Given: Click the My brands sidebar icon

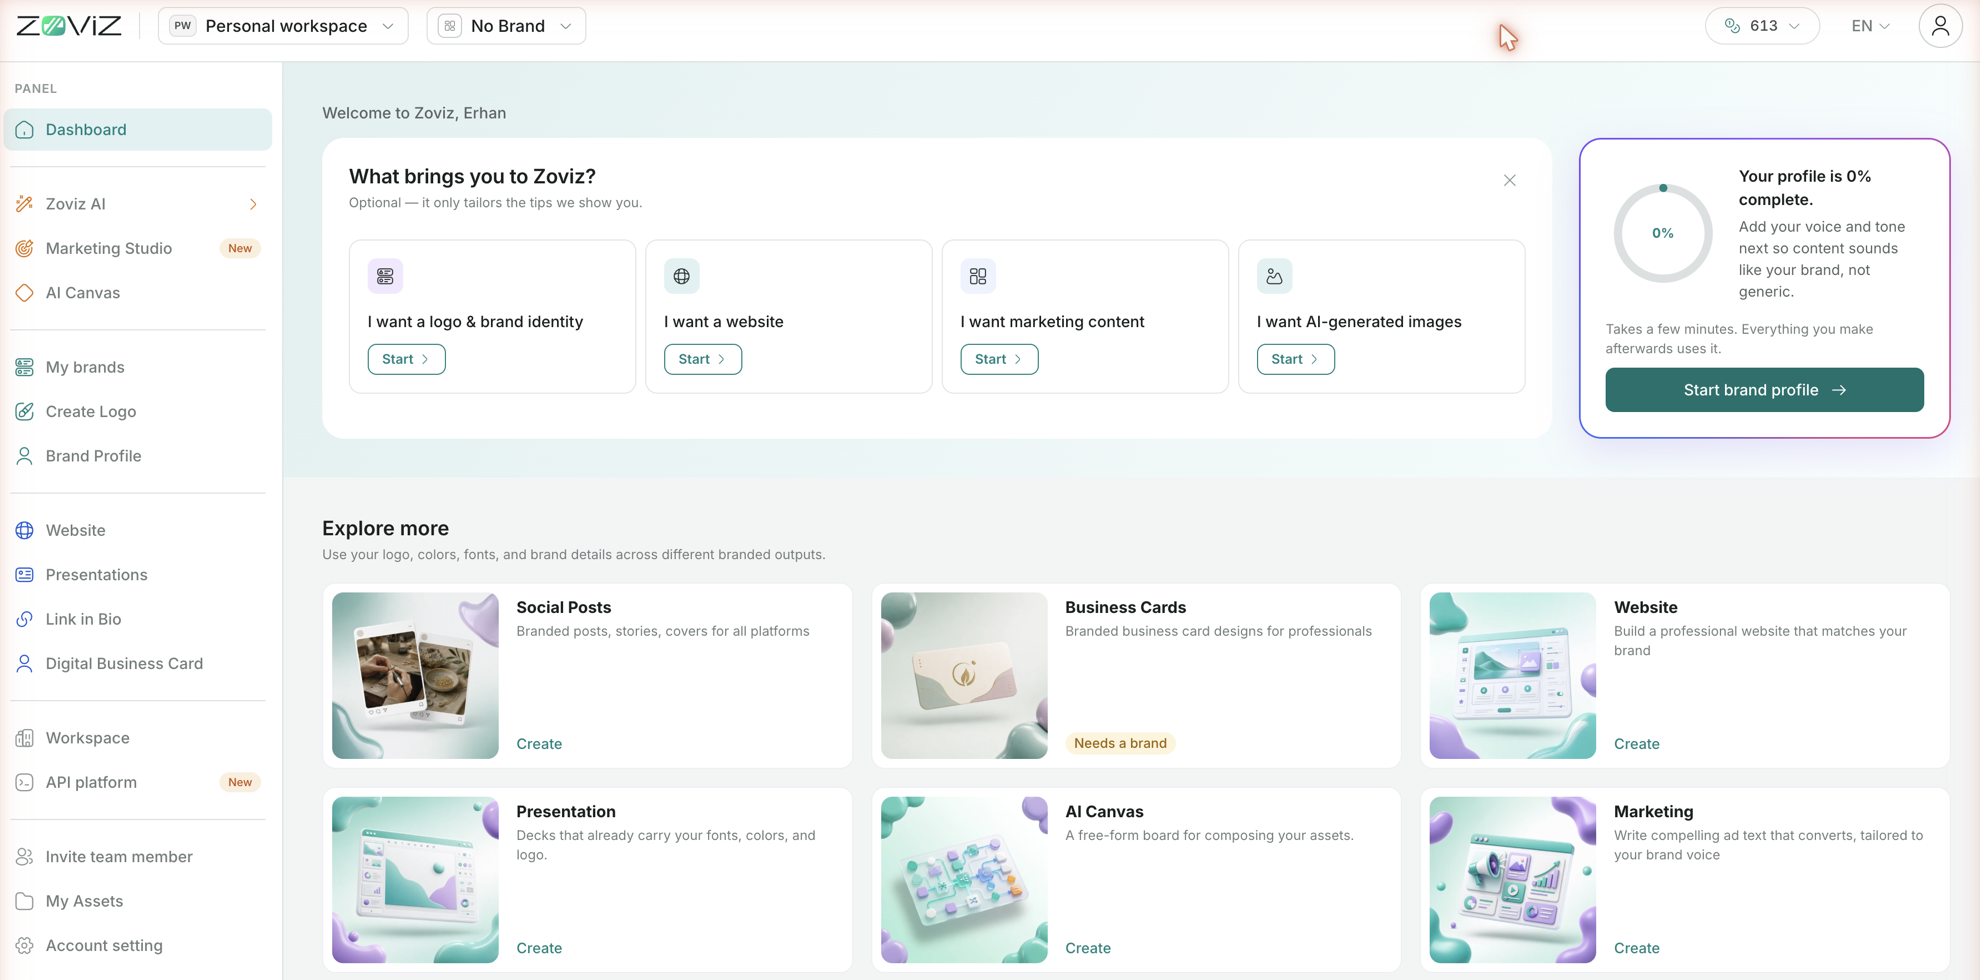Looking at the screenshot, I should pyautogui.click(x=25, y=367).
